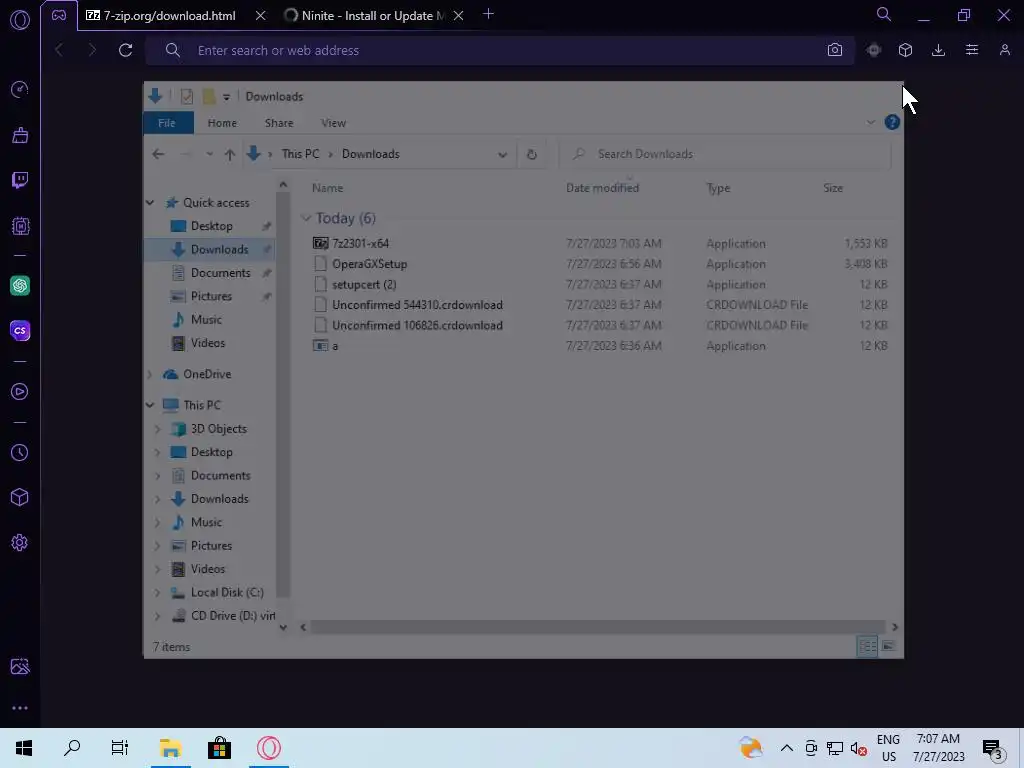Open Task View on the taskbar
Image resolution: width=1024 pixels, height=768 pixels.
pos(120,748)
